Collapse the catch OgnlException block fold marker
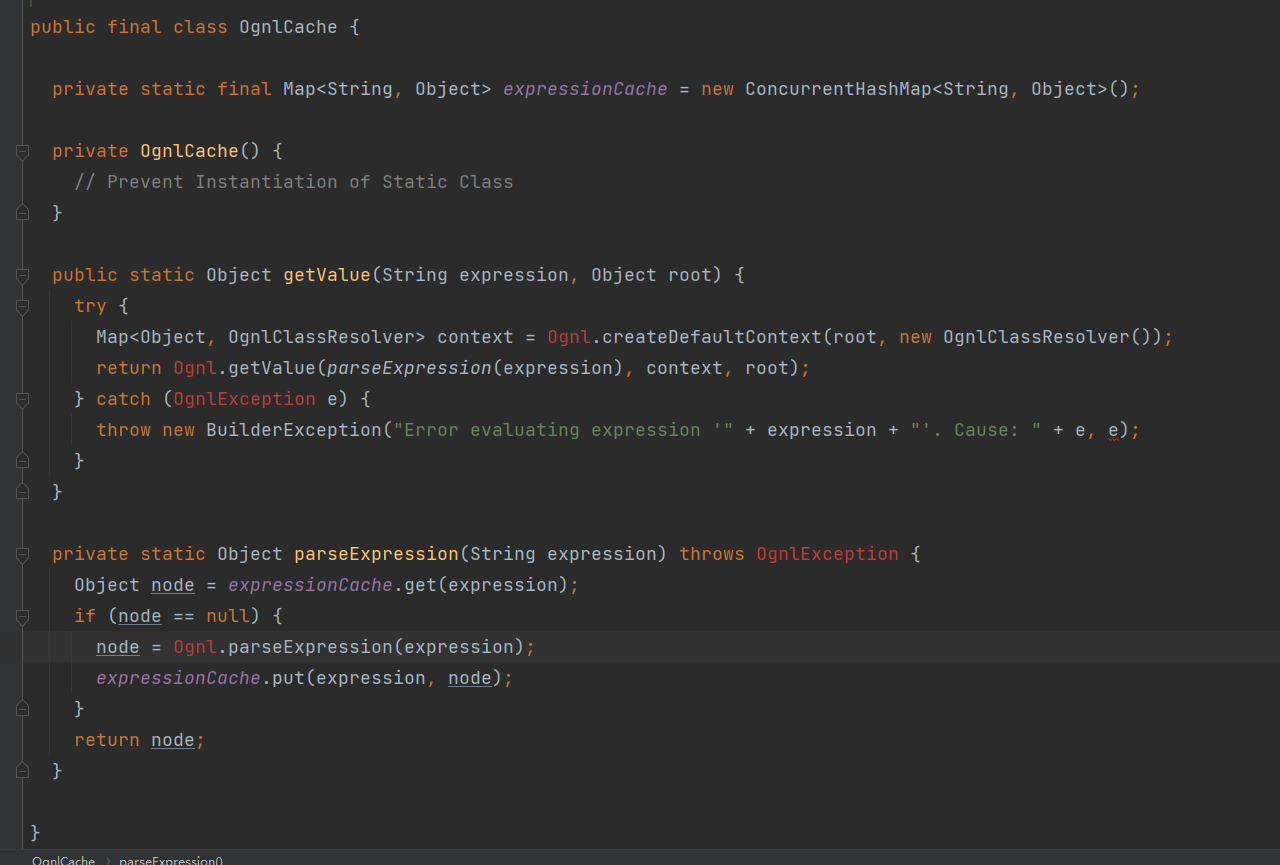This screenshot has width=1280, height=865. (22, 399)
